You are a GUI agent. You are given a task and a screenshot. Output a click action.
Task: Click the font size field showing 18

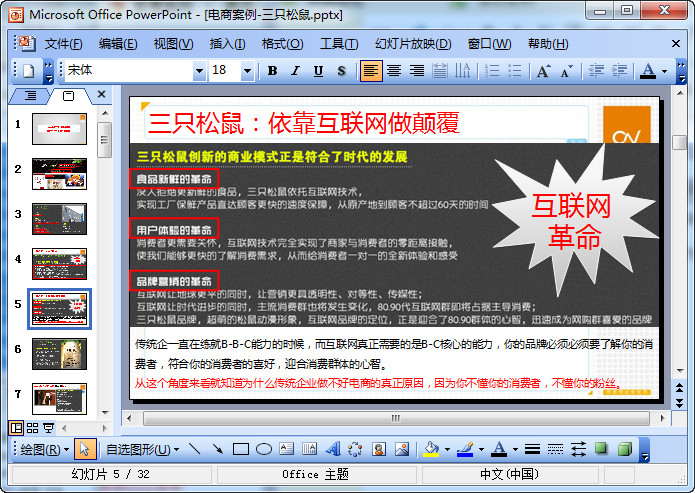225,71
